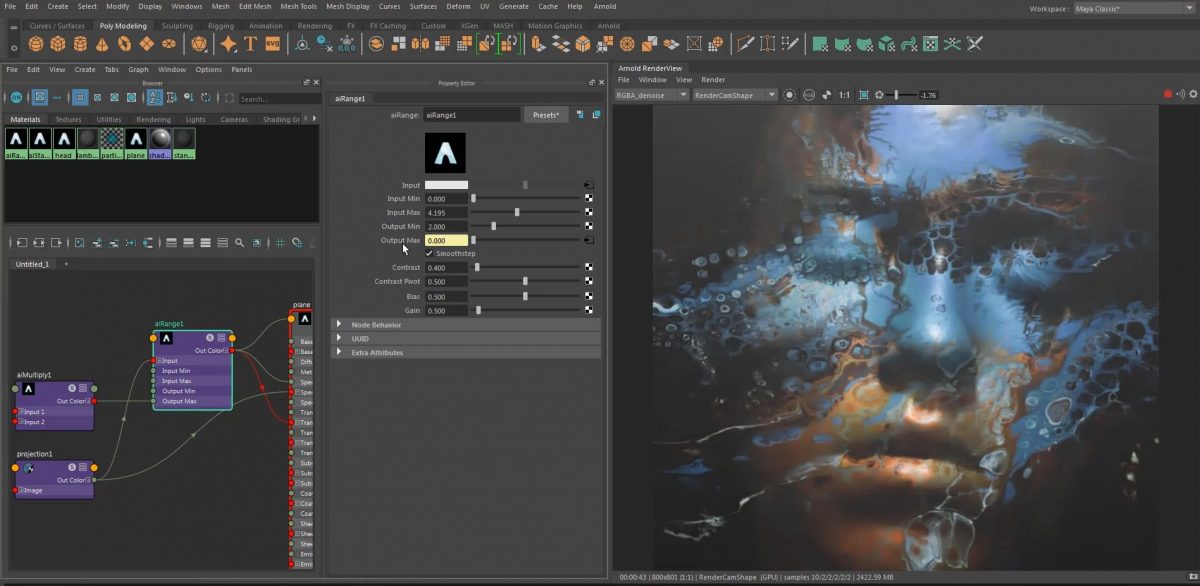The height and width of the screenshot is (586, 1200).
Task: Select the shad material thumbnail in Materials
Action: point(162,141)
